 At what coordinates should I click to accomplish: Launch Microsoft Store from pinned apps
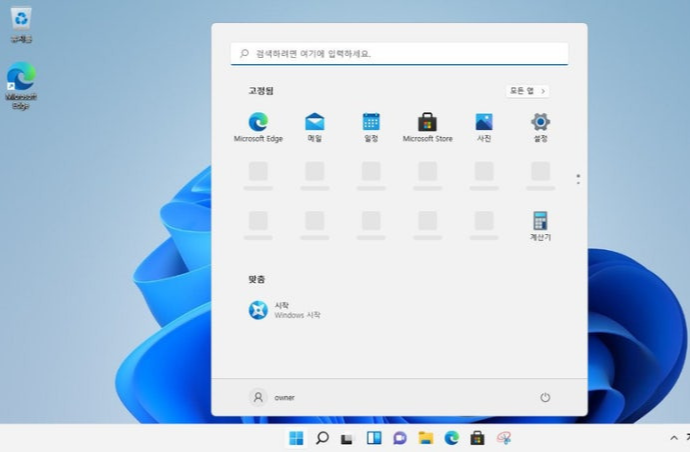point(427,127)
